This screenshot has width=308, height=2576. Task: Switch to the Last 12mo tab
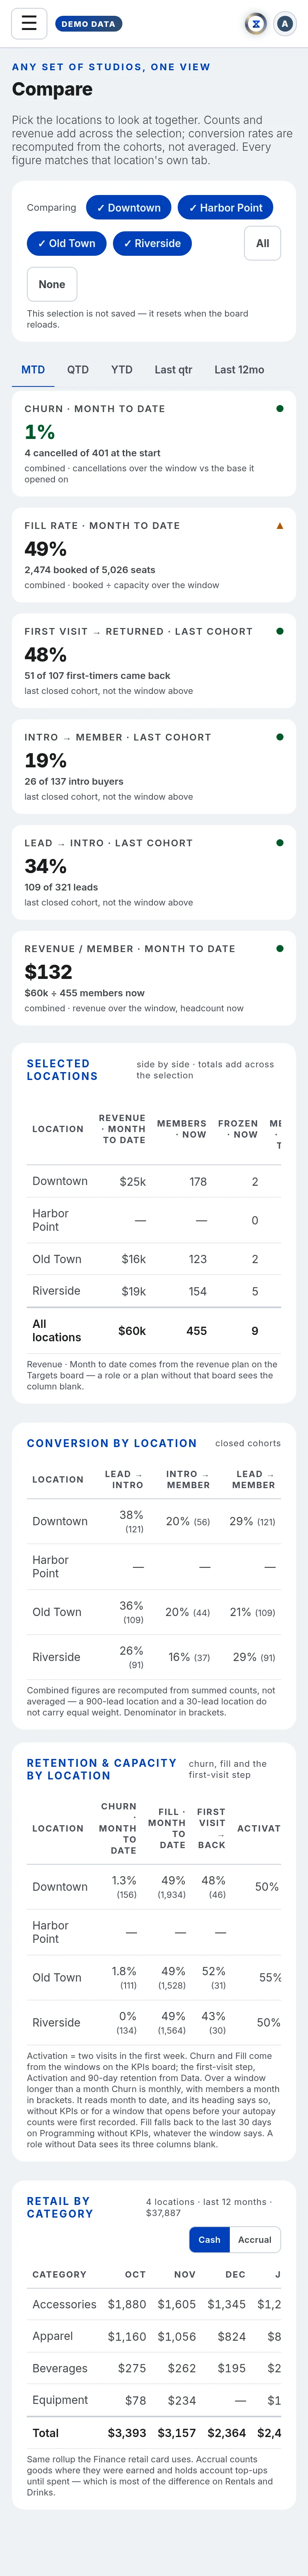[x=239, y=369]
